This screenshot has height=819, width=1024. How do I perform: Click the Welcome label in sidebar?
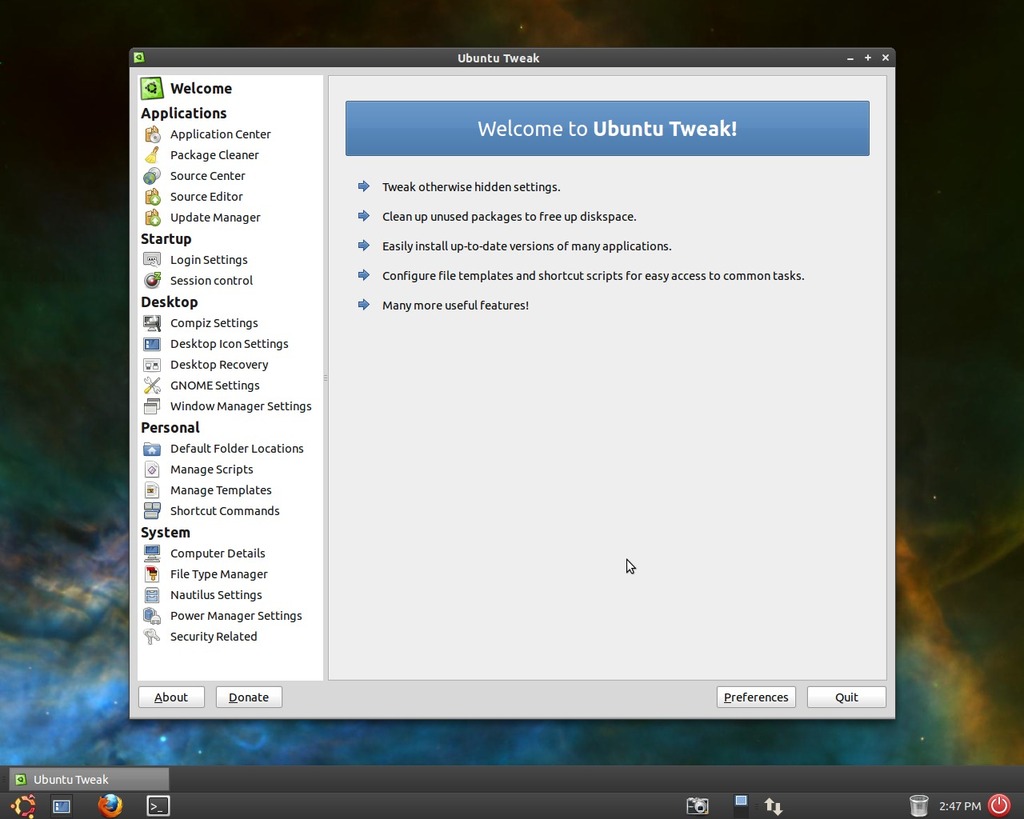click(201, 88)
